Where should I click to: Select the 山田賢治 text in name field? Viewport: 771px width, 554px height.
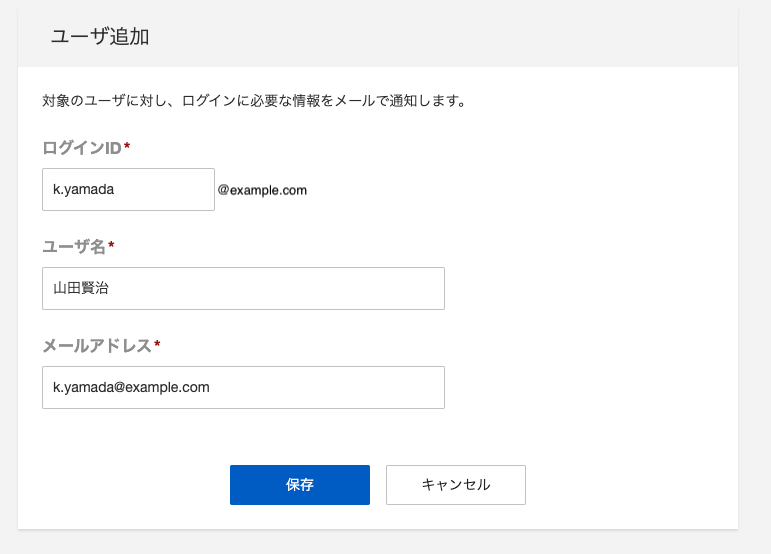tap(81, 288)
